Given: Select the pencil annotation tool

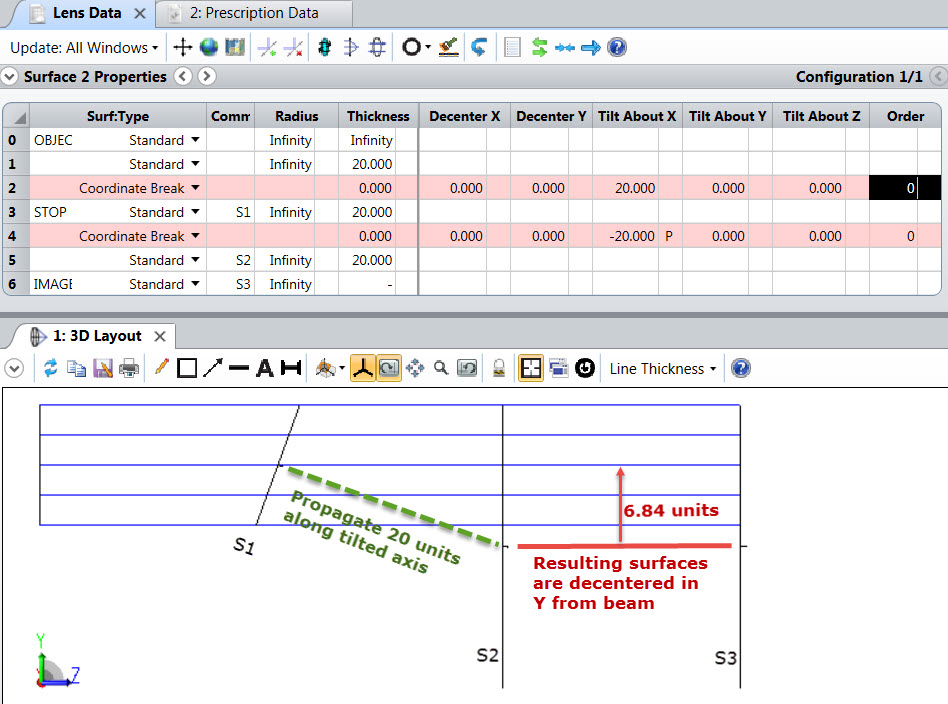Looking at the screenshot, I should [x=161, y=367].
